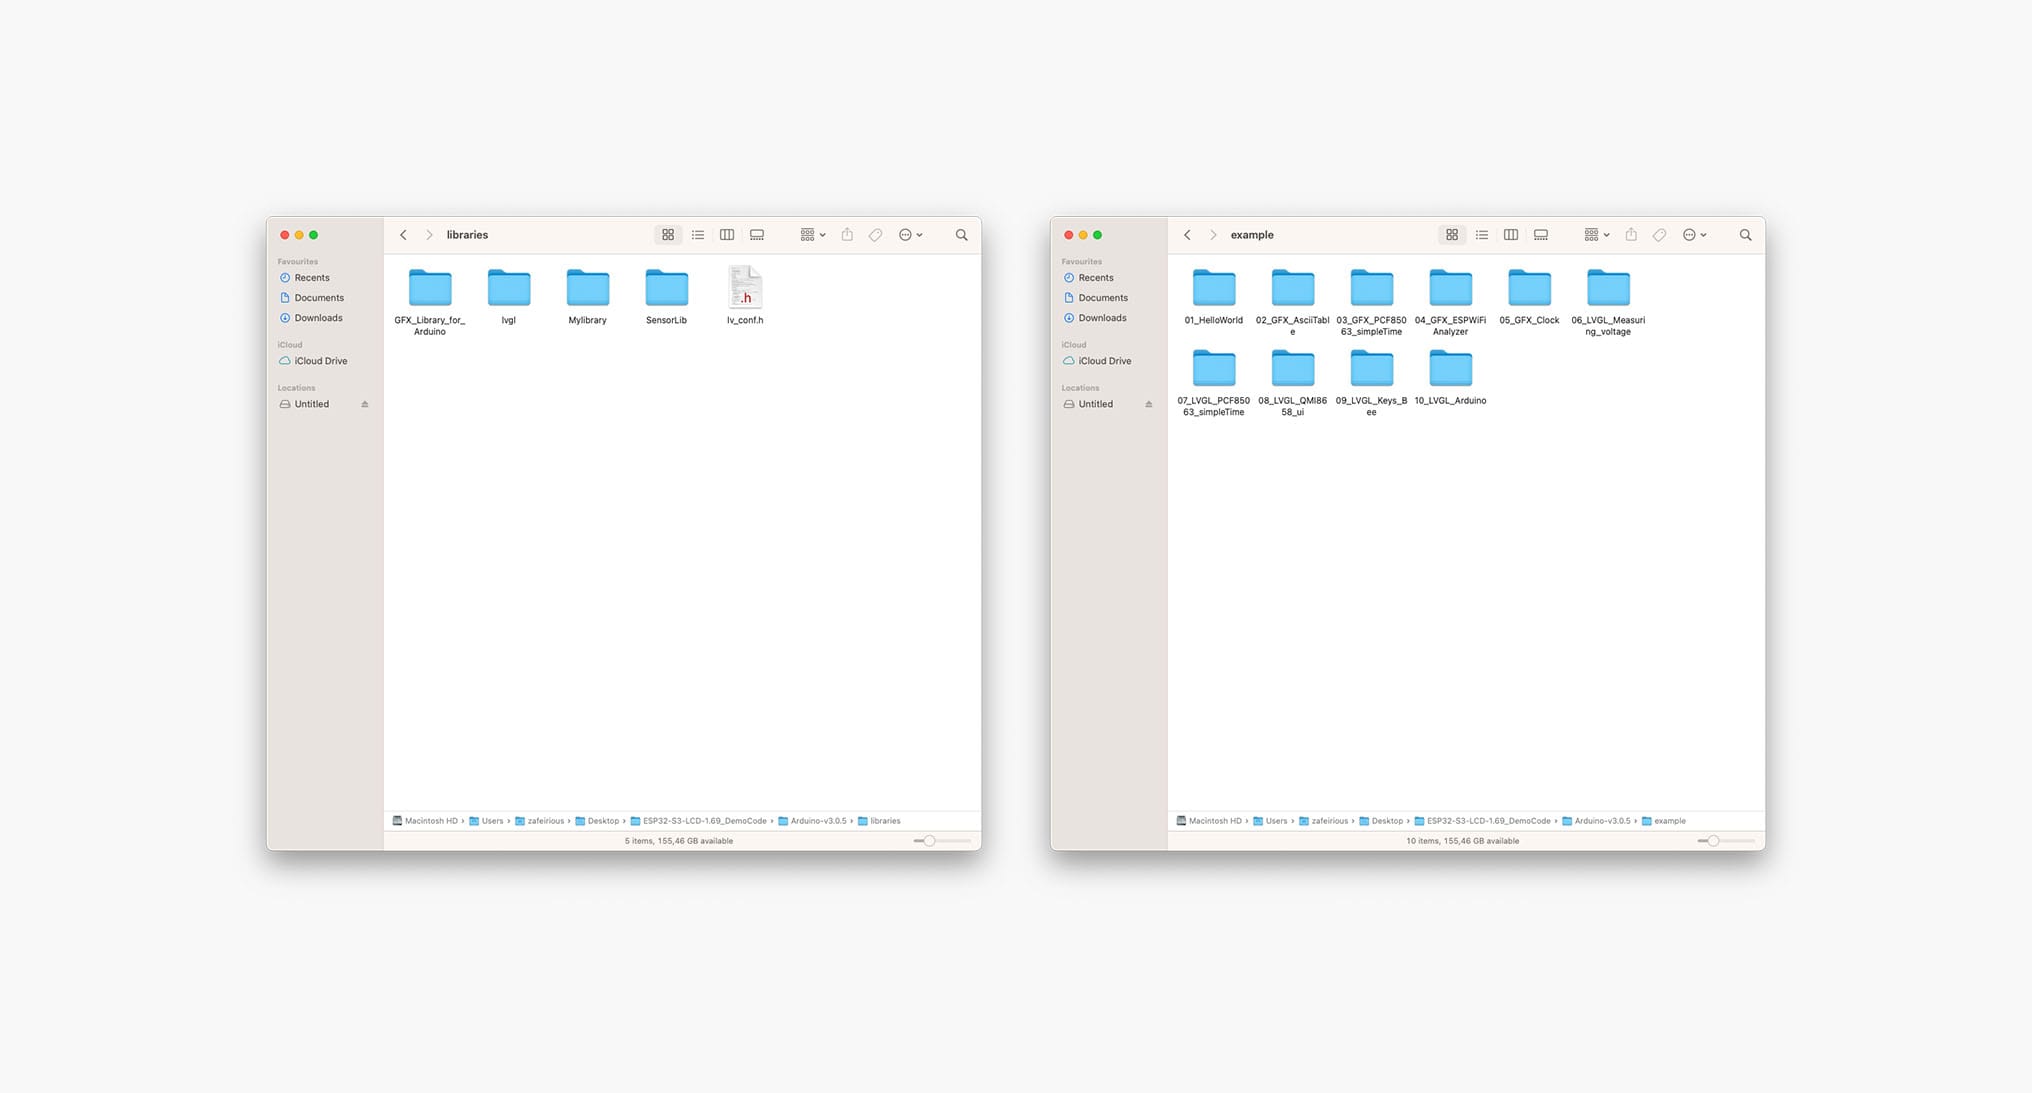Open action menu dropdown in libraries window
The width and height of the screenshot is (2032, 1093).
click(x=910, y=235)
